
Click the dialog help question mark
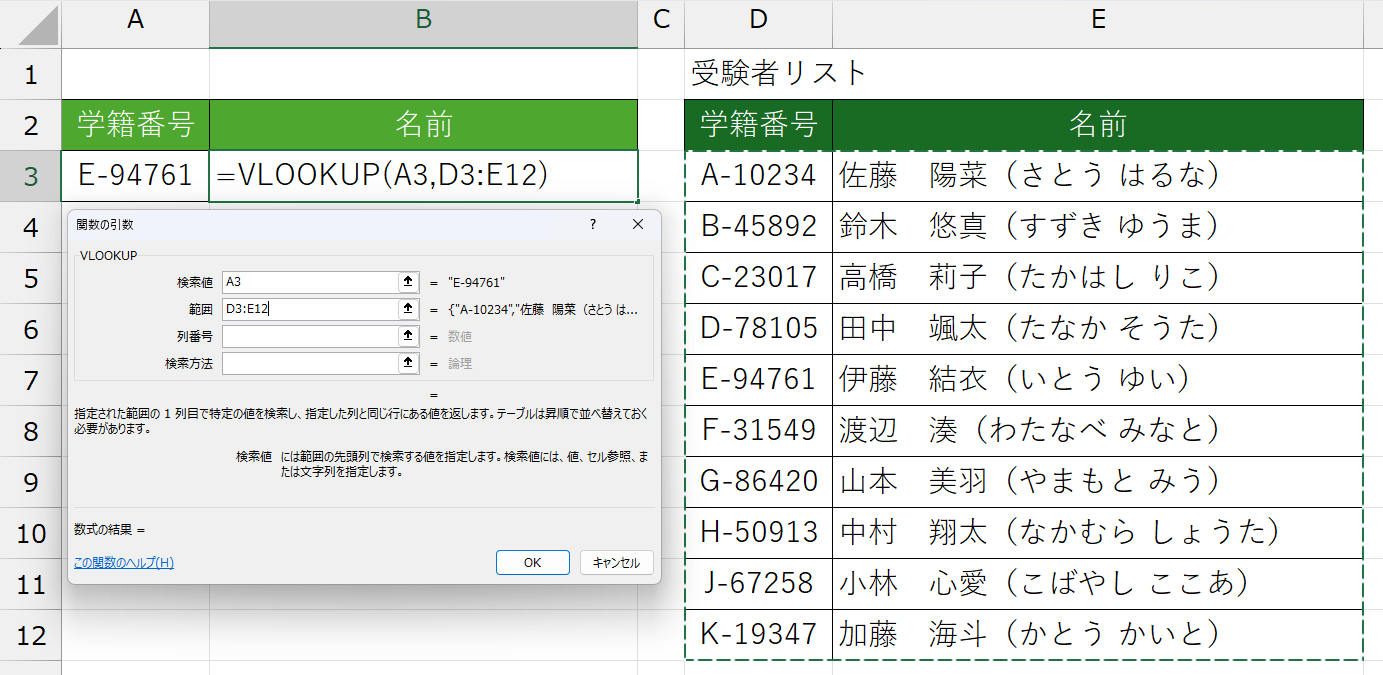(x=593, y=225)
